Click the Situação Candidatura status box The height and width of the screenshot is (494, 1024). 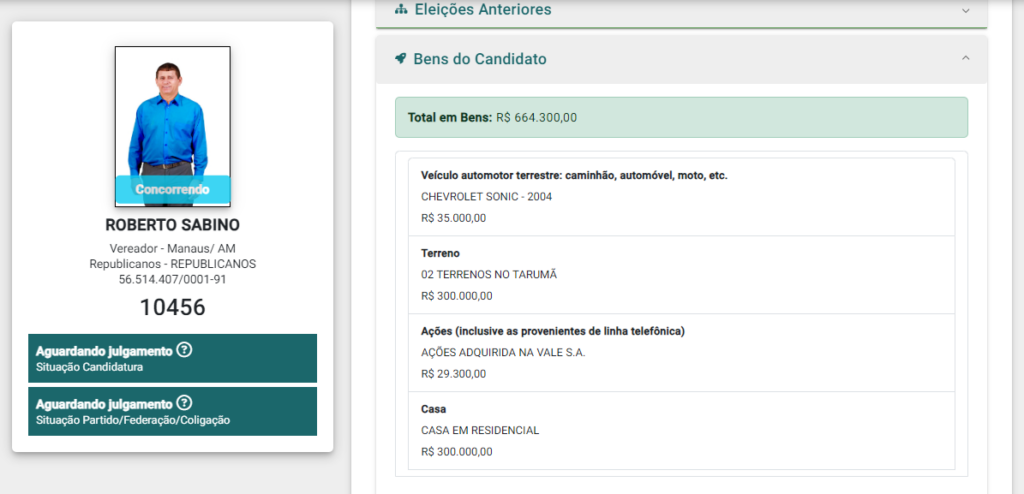(x=172, y=358)
